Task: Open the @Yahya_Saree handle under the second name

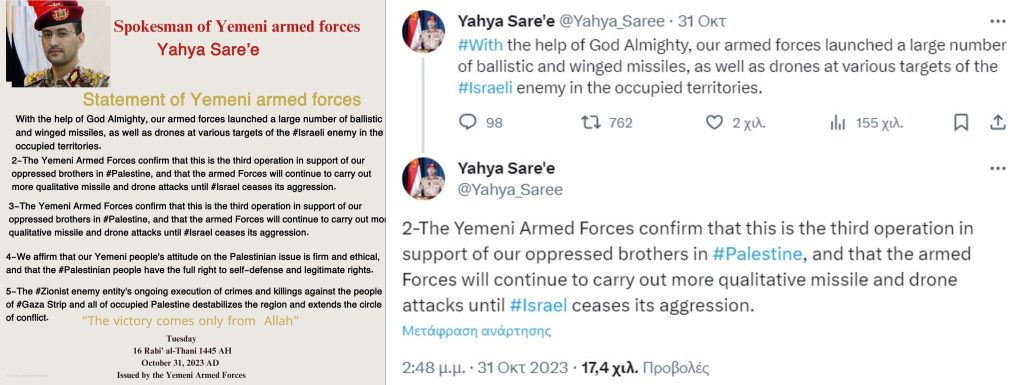Action: point(510,190)
